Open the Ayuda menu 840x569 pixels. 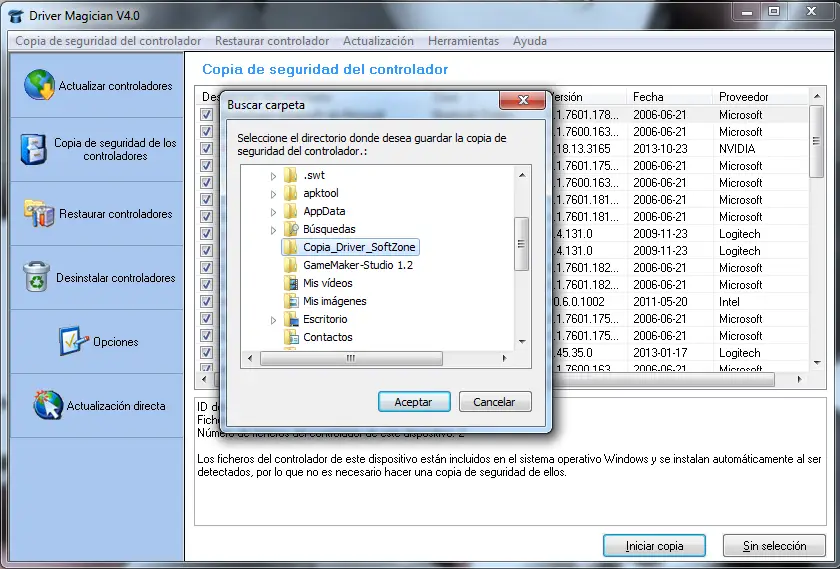[x=530, y=41]
